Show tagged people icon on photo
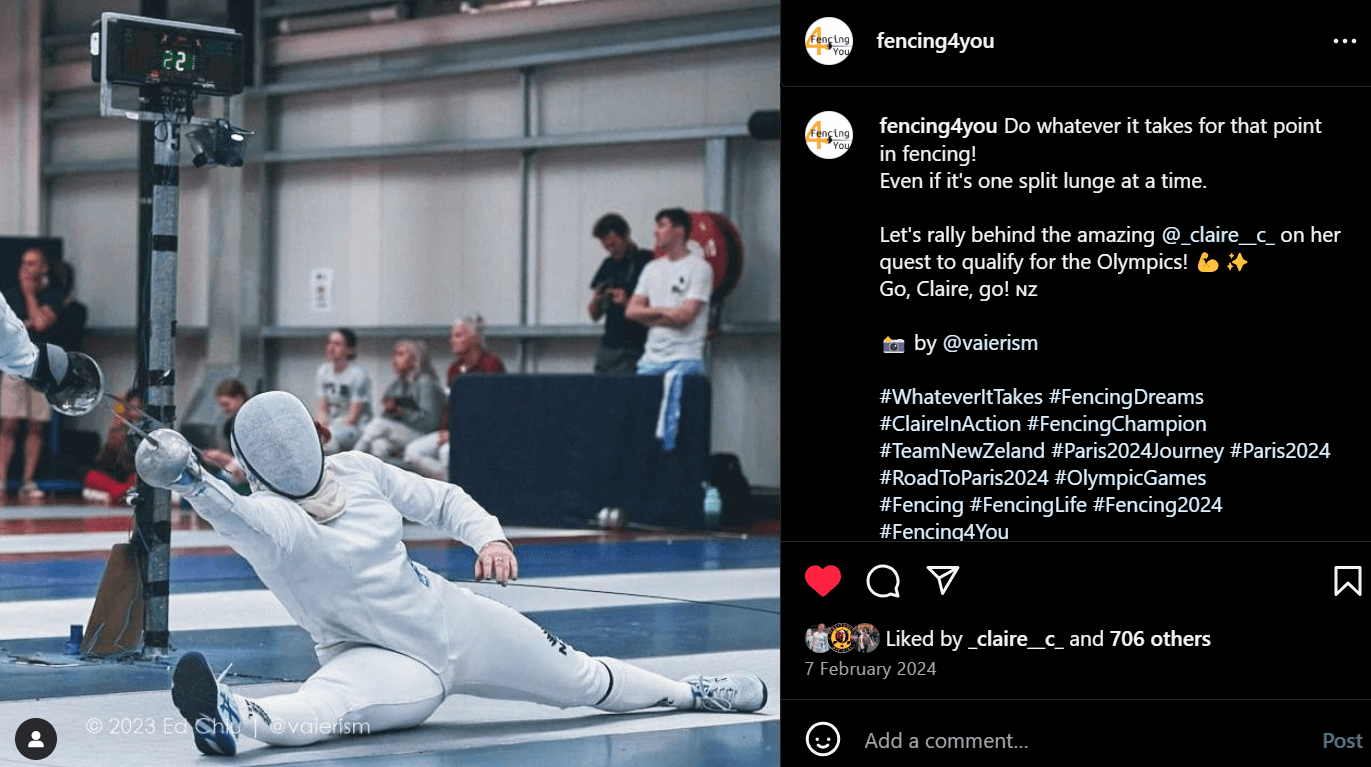 (36, 739)
